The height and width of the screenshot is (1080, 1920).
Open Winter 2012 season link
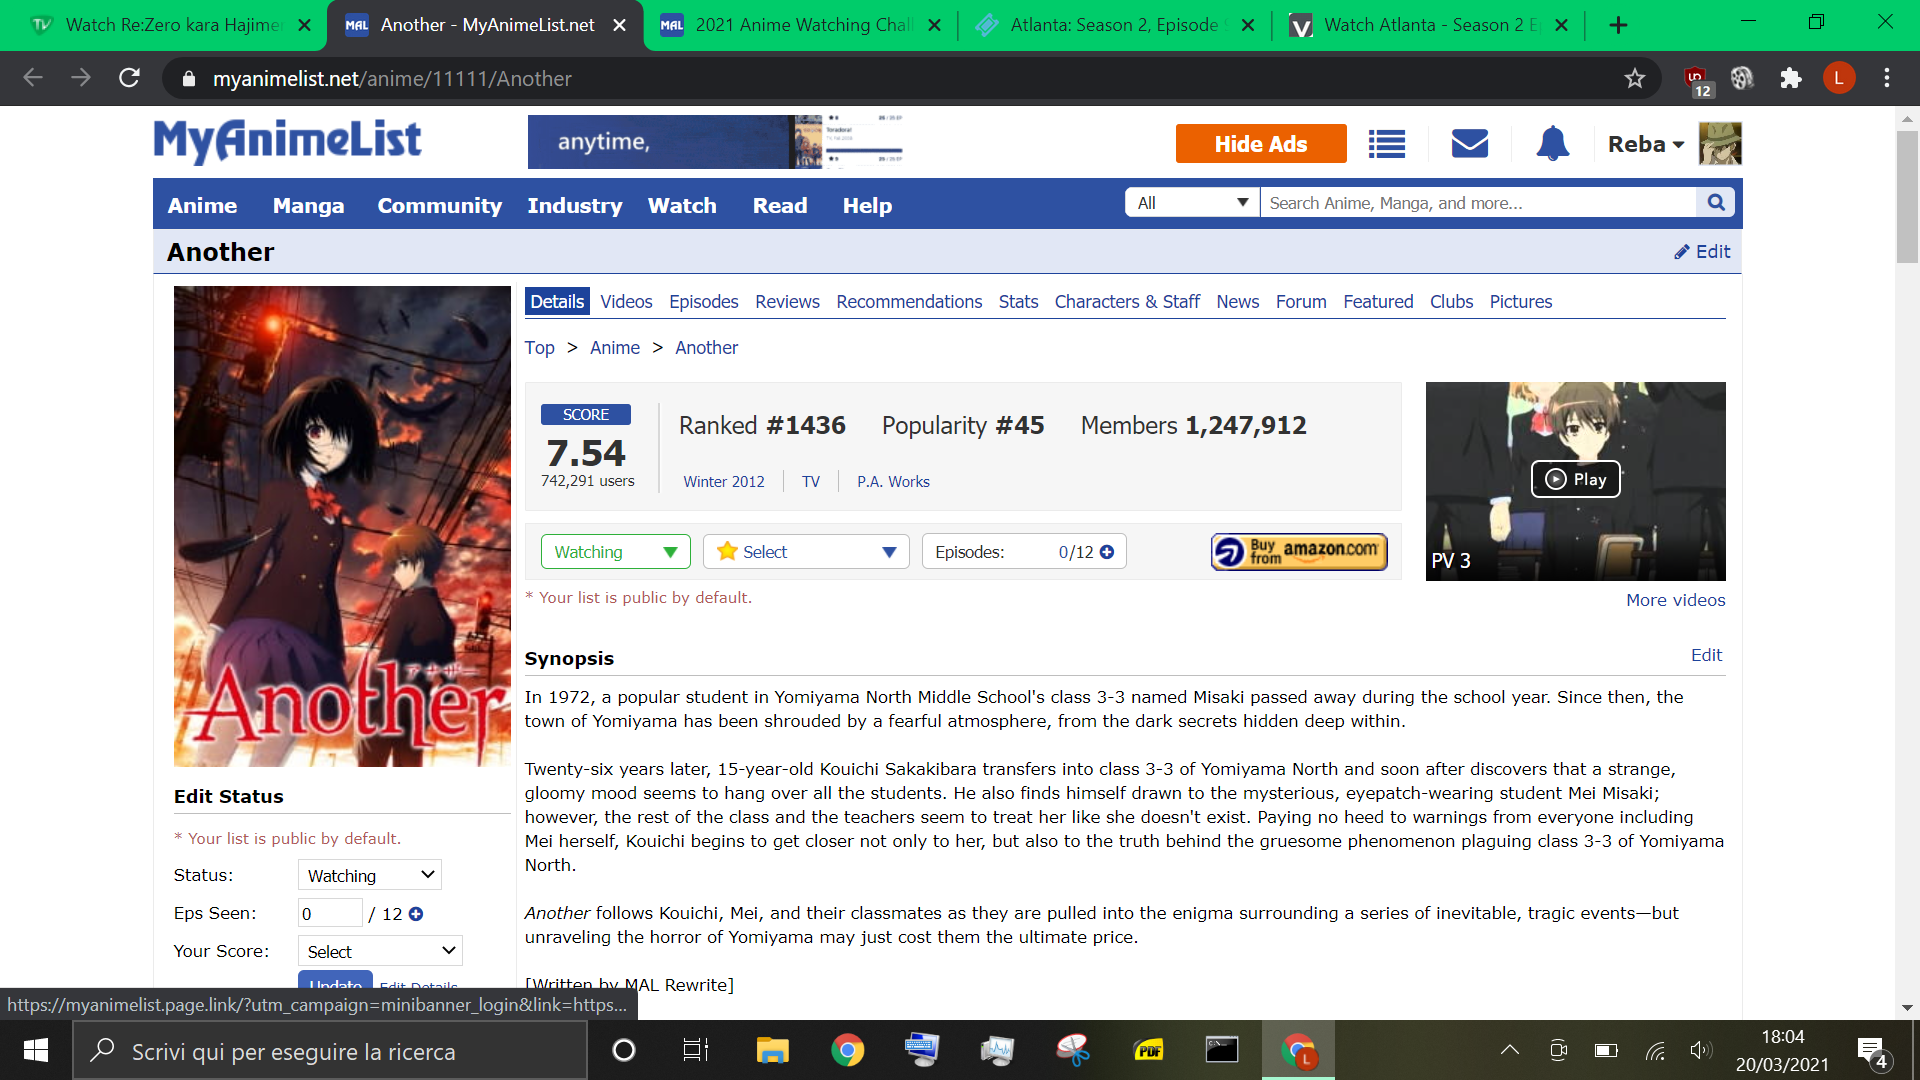click(x=724, y=482)
